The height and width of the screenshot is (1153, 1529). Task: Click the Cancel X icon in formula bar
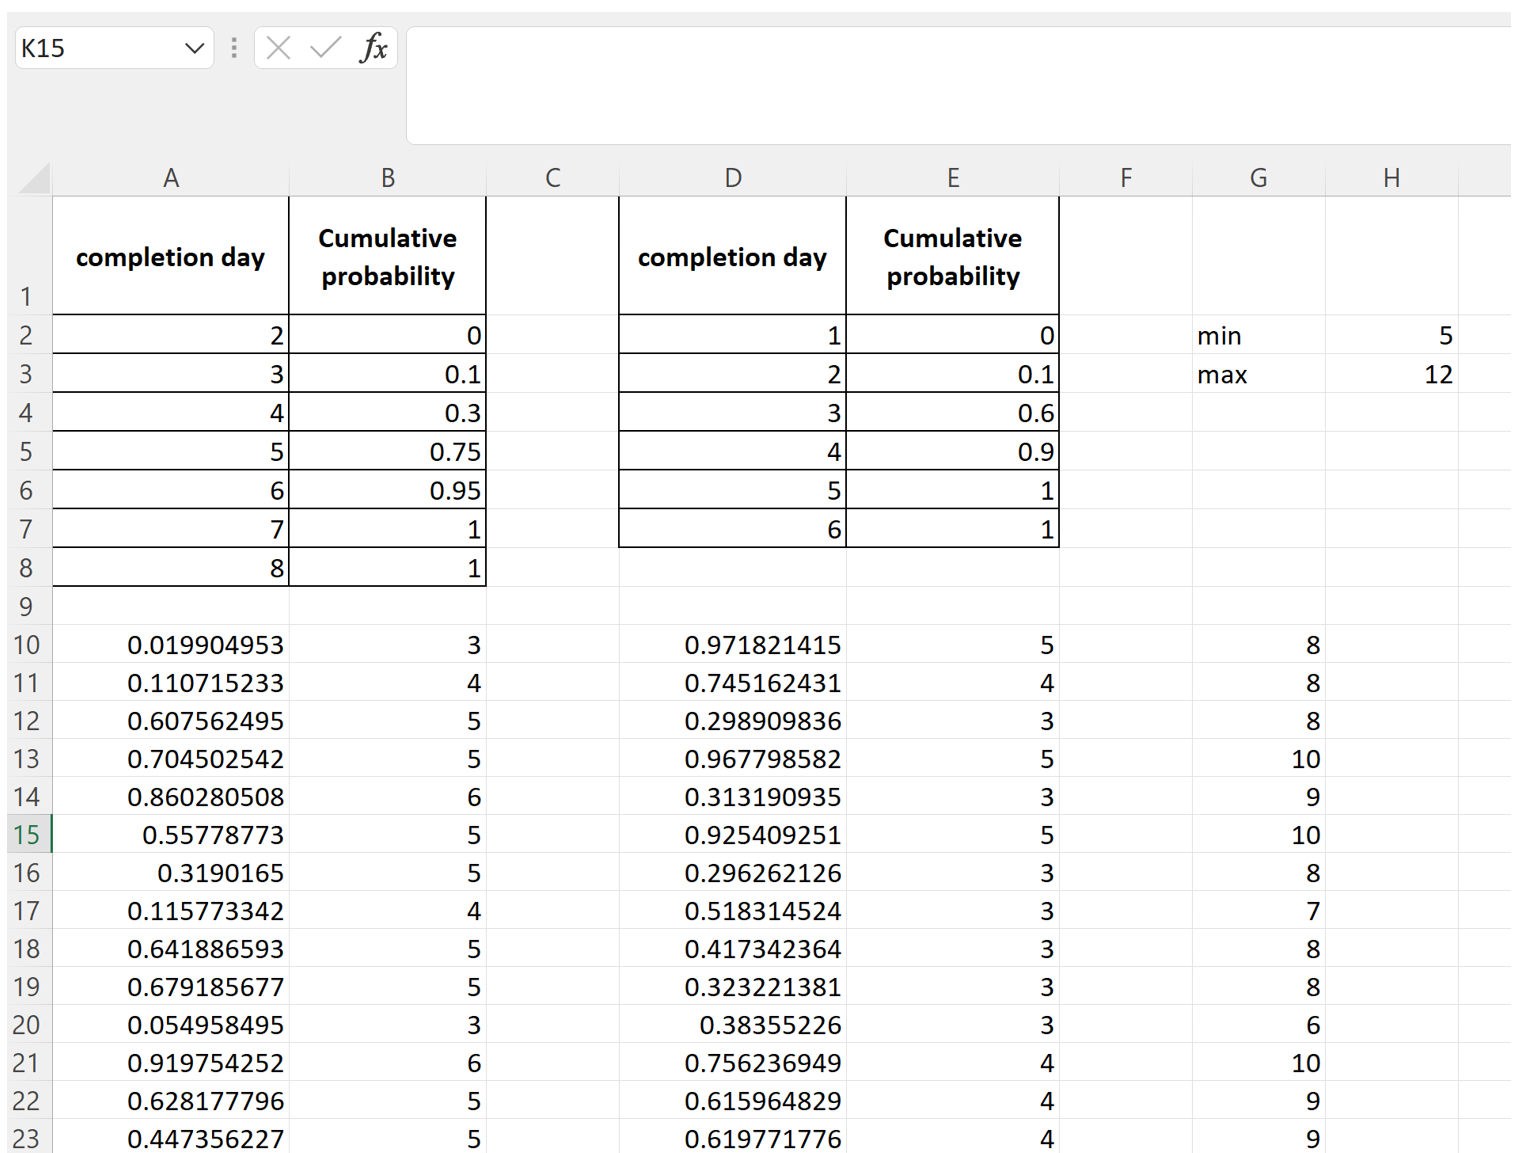point(279,47)
